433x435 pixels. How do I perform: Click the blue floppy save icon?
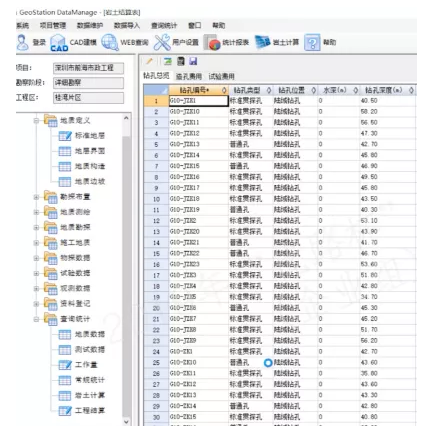click(193, 61)
